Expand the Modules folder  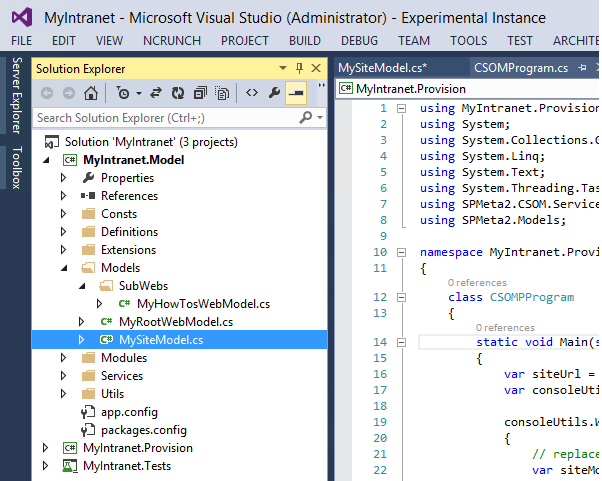tap(64, 358)
